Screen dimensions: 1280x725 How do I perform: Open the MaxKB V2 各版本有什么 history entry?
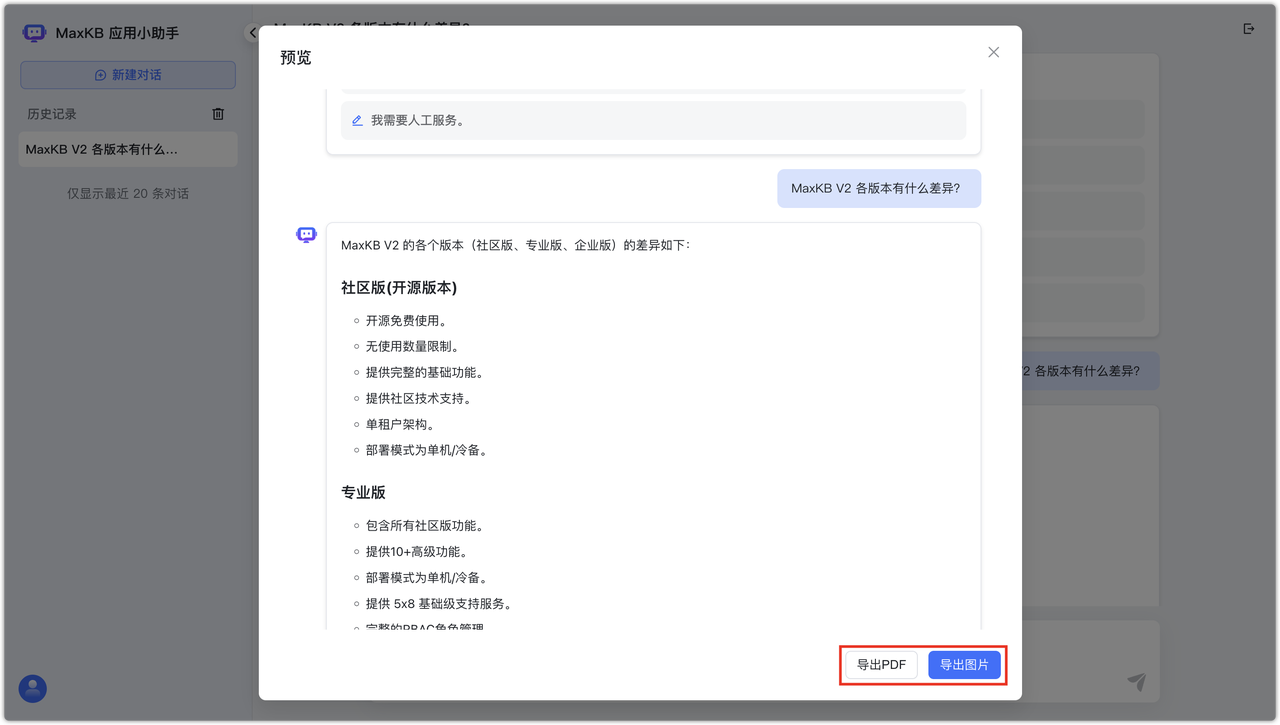pyautogui.click(x=128, y=149)
